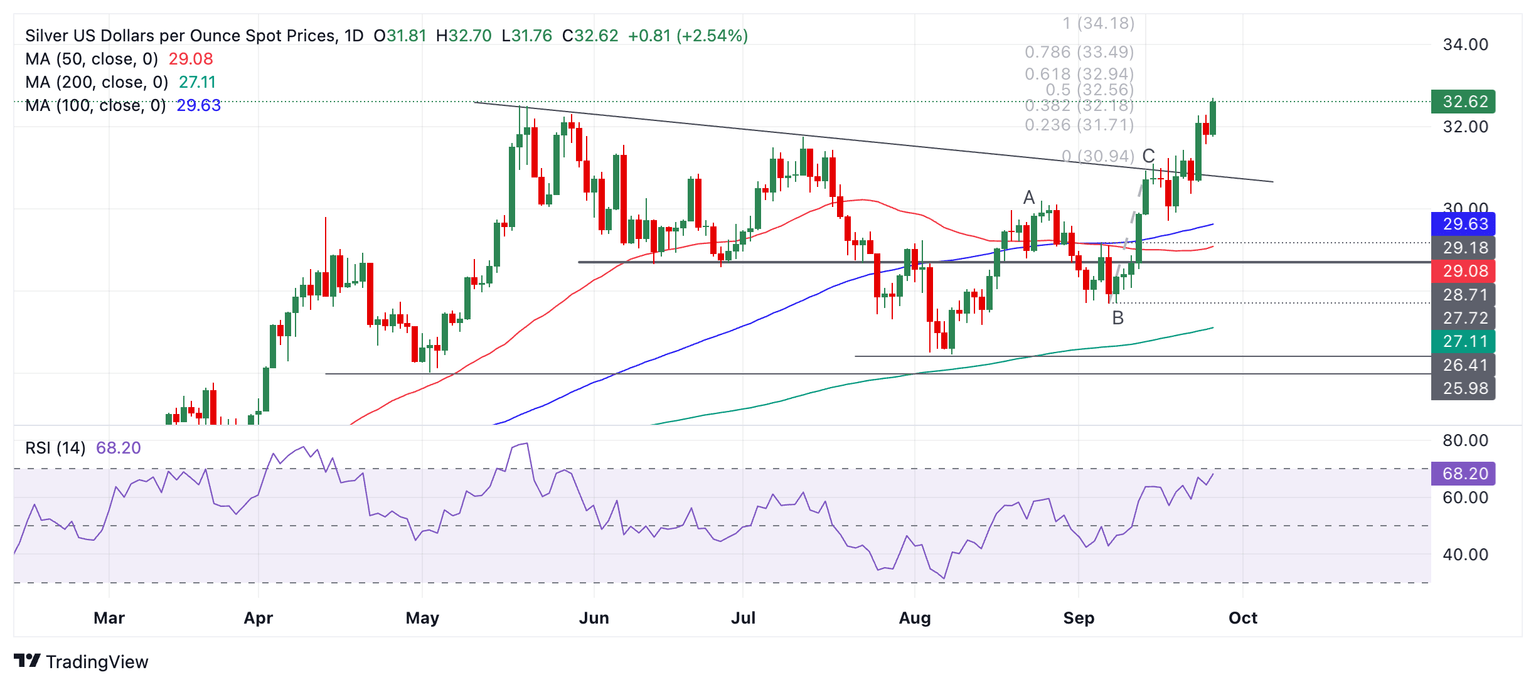
Task: Select the Silver spot price chart title
Action: (x=181, y=36)
